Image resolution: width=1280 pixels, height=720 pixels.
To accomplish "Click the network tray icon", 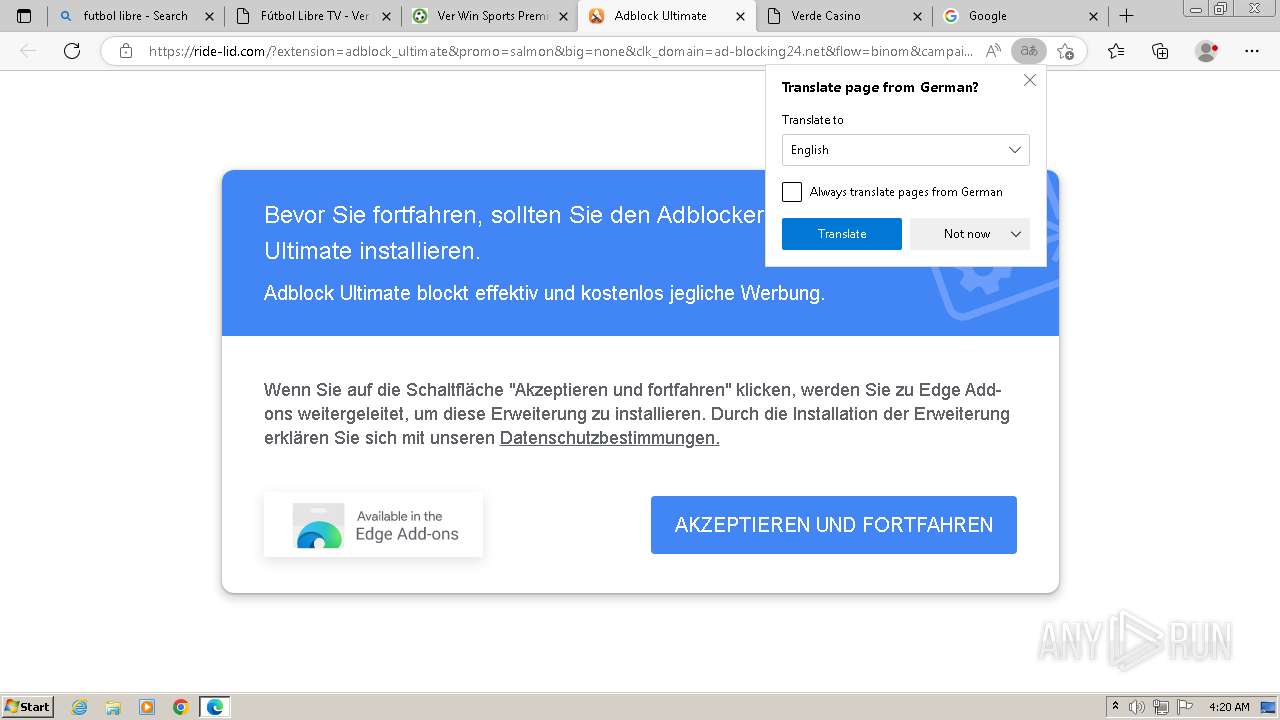I will 1159,707.
